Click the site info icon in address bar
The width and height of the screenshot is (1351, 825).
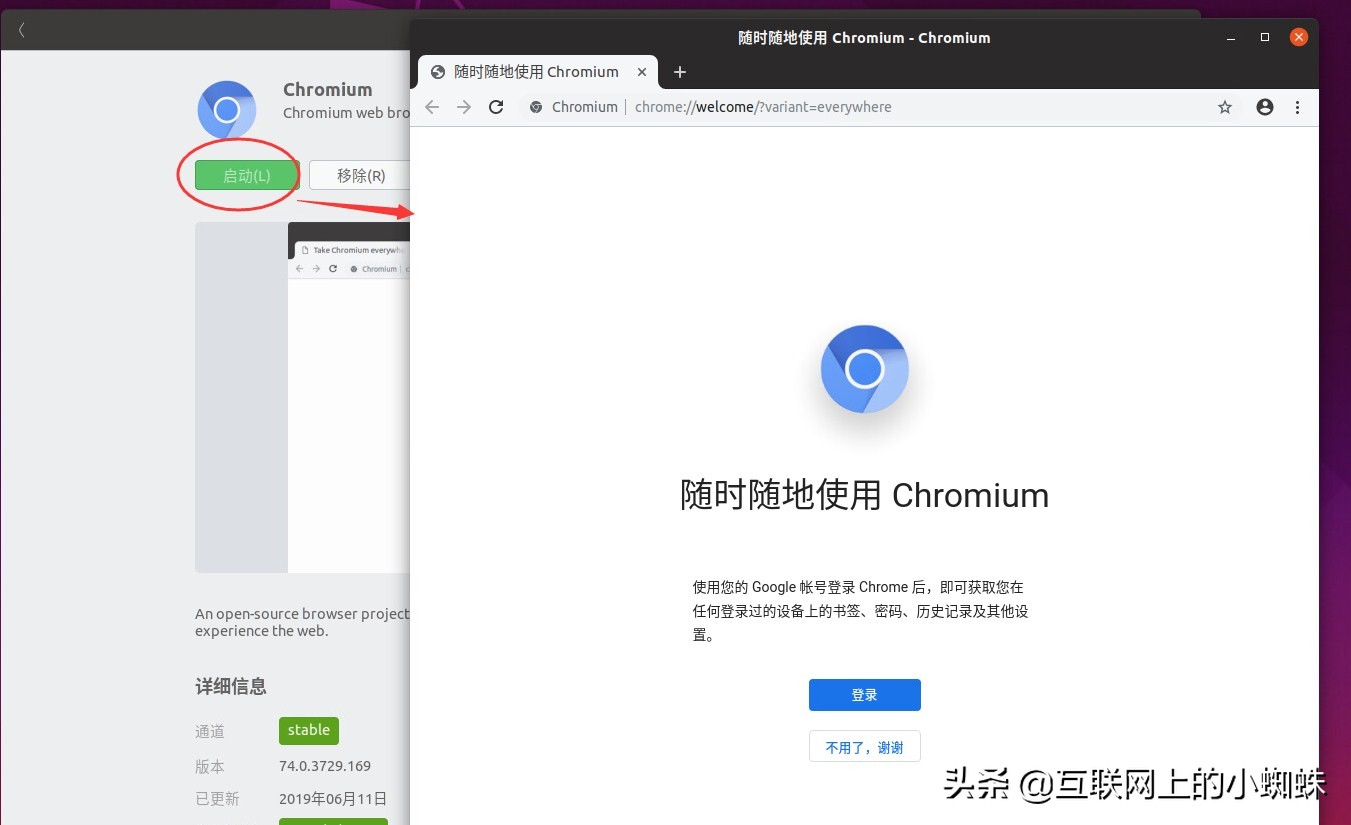click(x=536, y=107)
